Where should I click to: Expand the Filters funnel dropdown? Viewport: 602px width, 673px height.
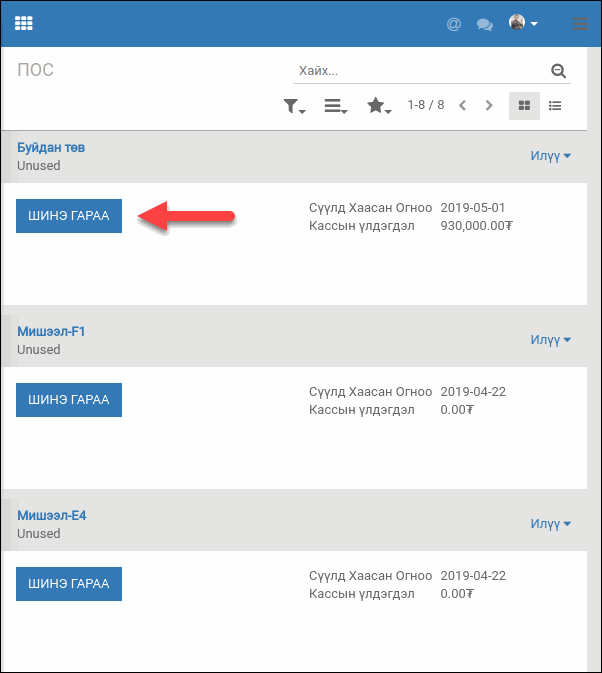coord(294,106)
